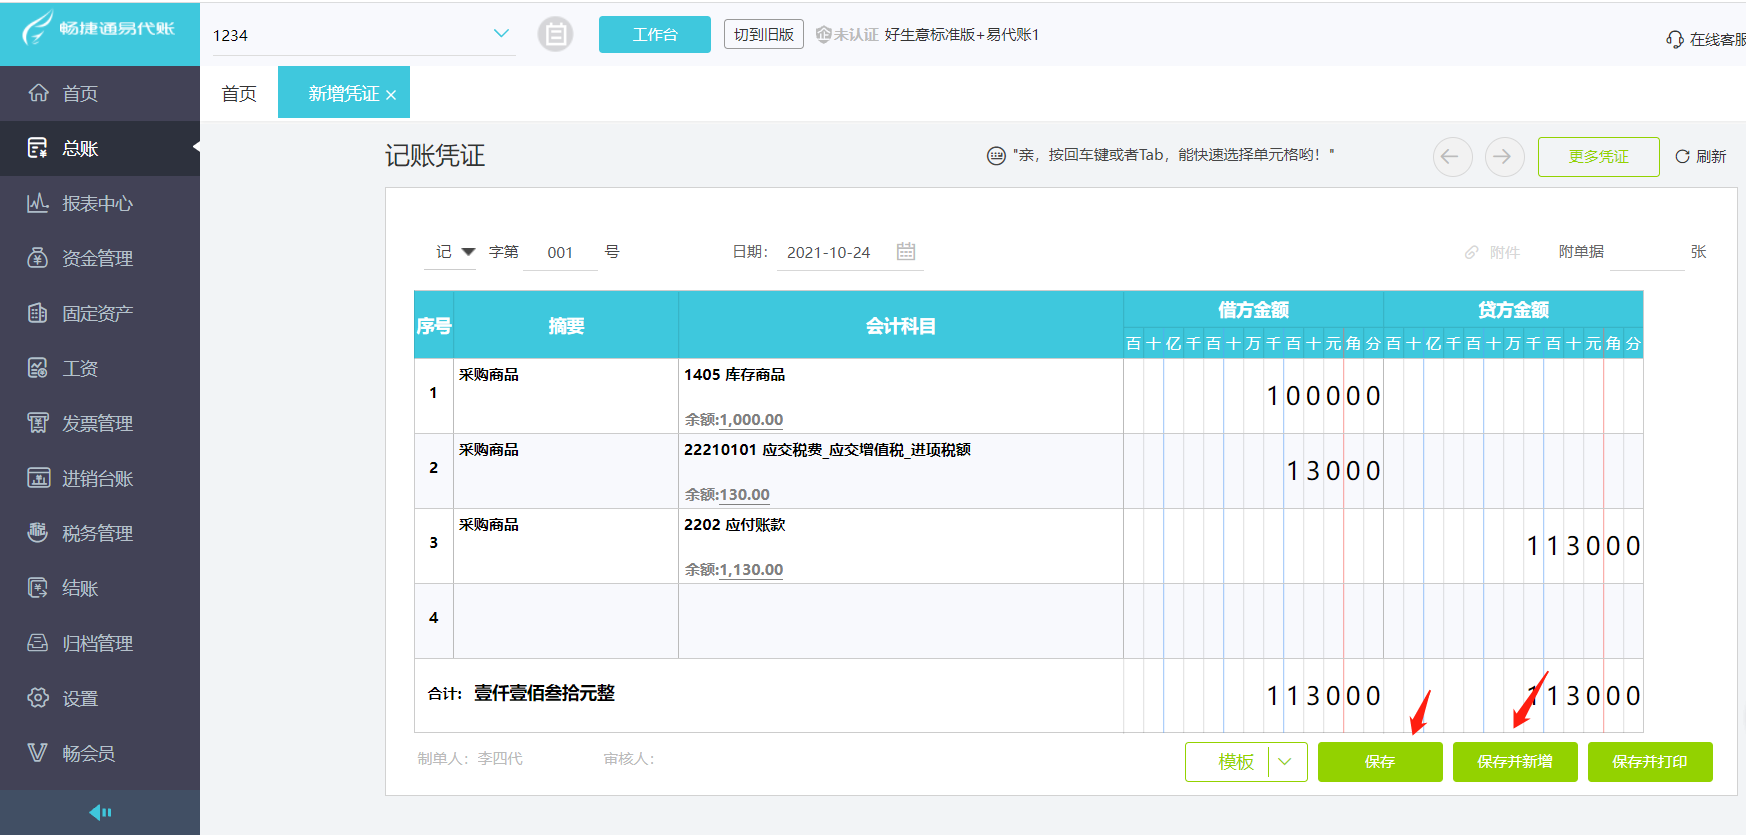This screenshot has width=1746, height=840.
Task: Click the 保存并新增 button
Action: [x=1514, y=762]
